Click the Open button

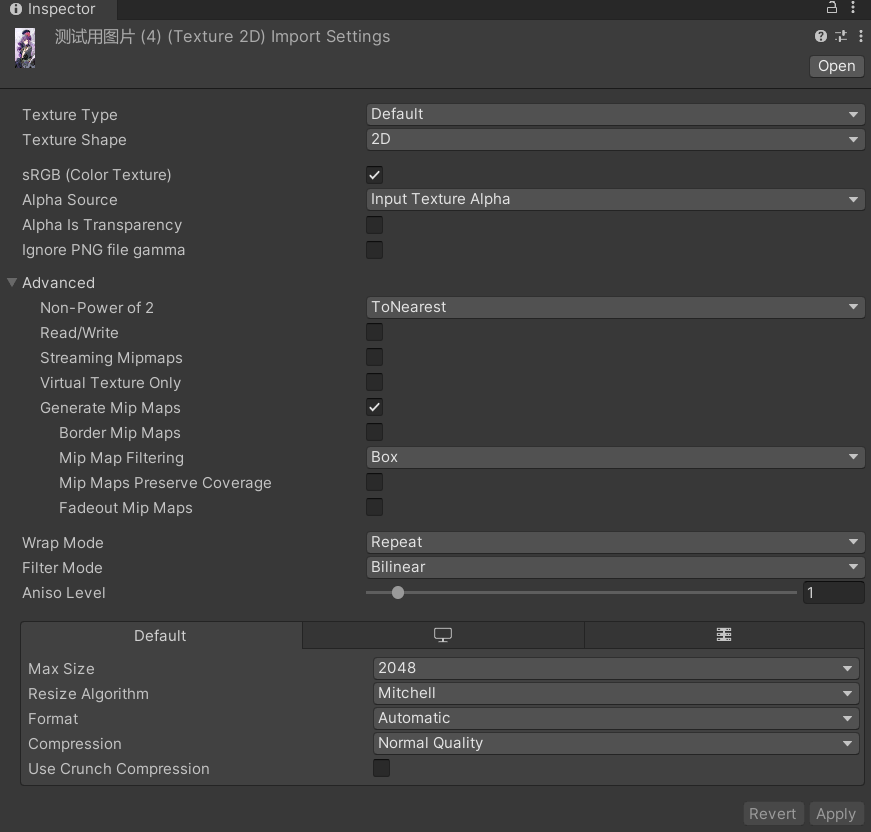pos(836,66)
